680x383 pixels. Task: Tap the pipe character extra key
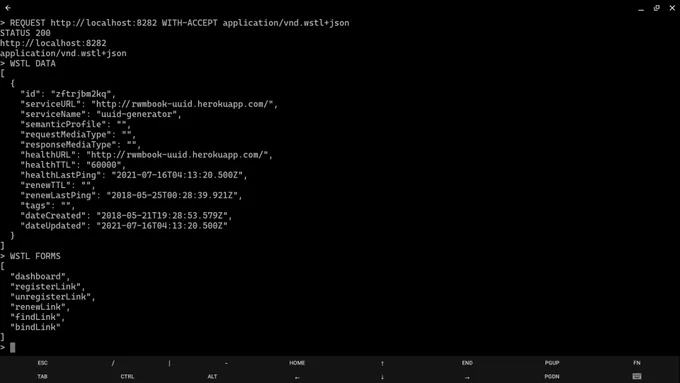170,363
